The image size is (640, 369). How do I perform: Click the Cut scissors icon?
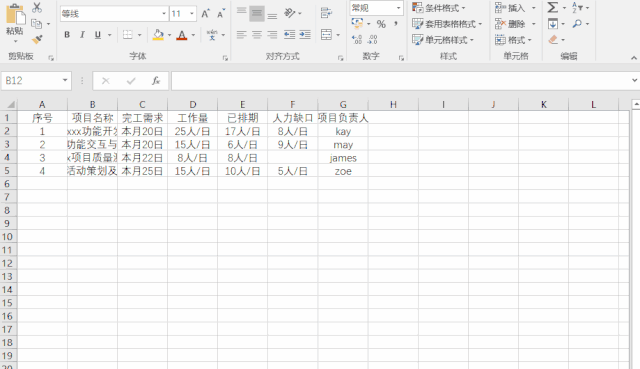(x=37, y=7)
